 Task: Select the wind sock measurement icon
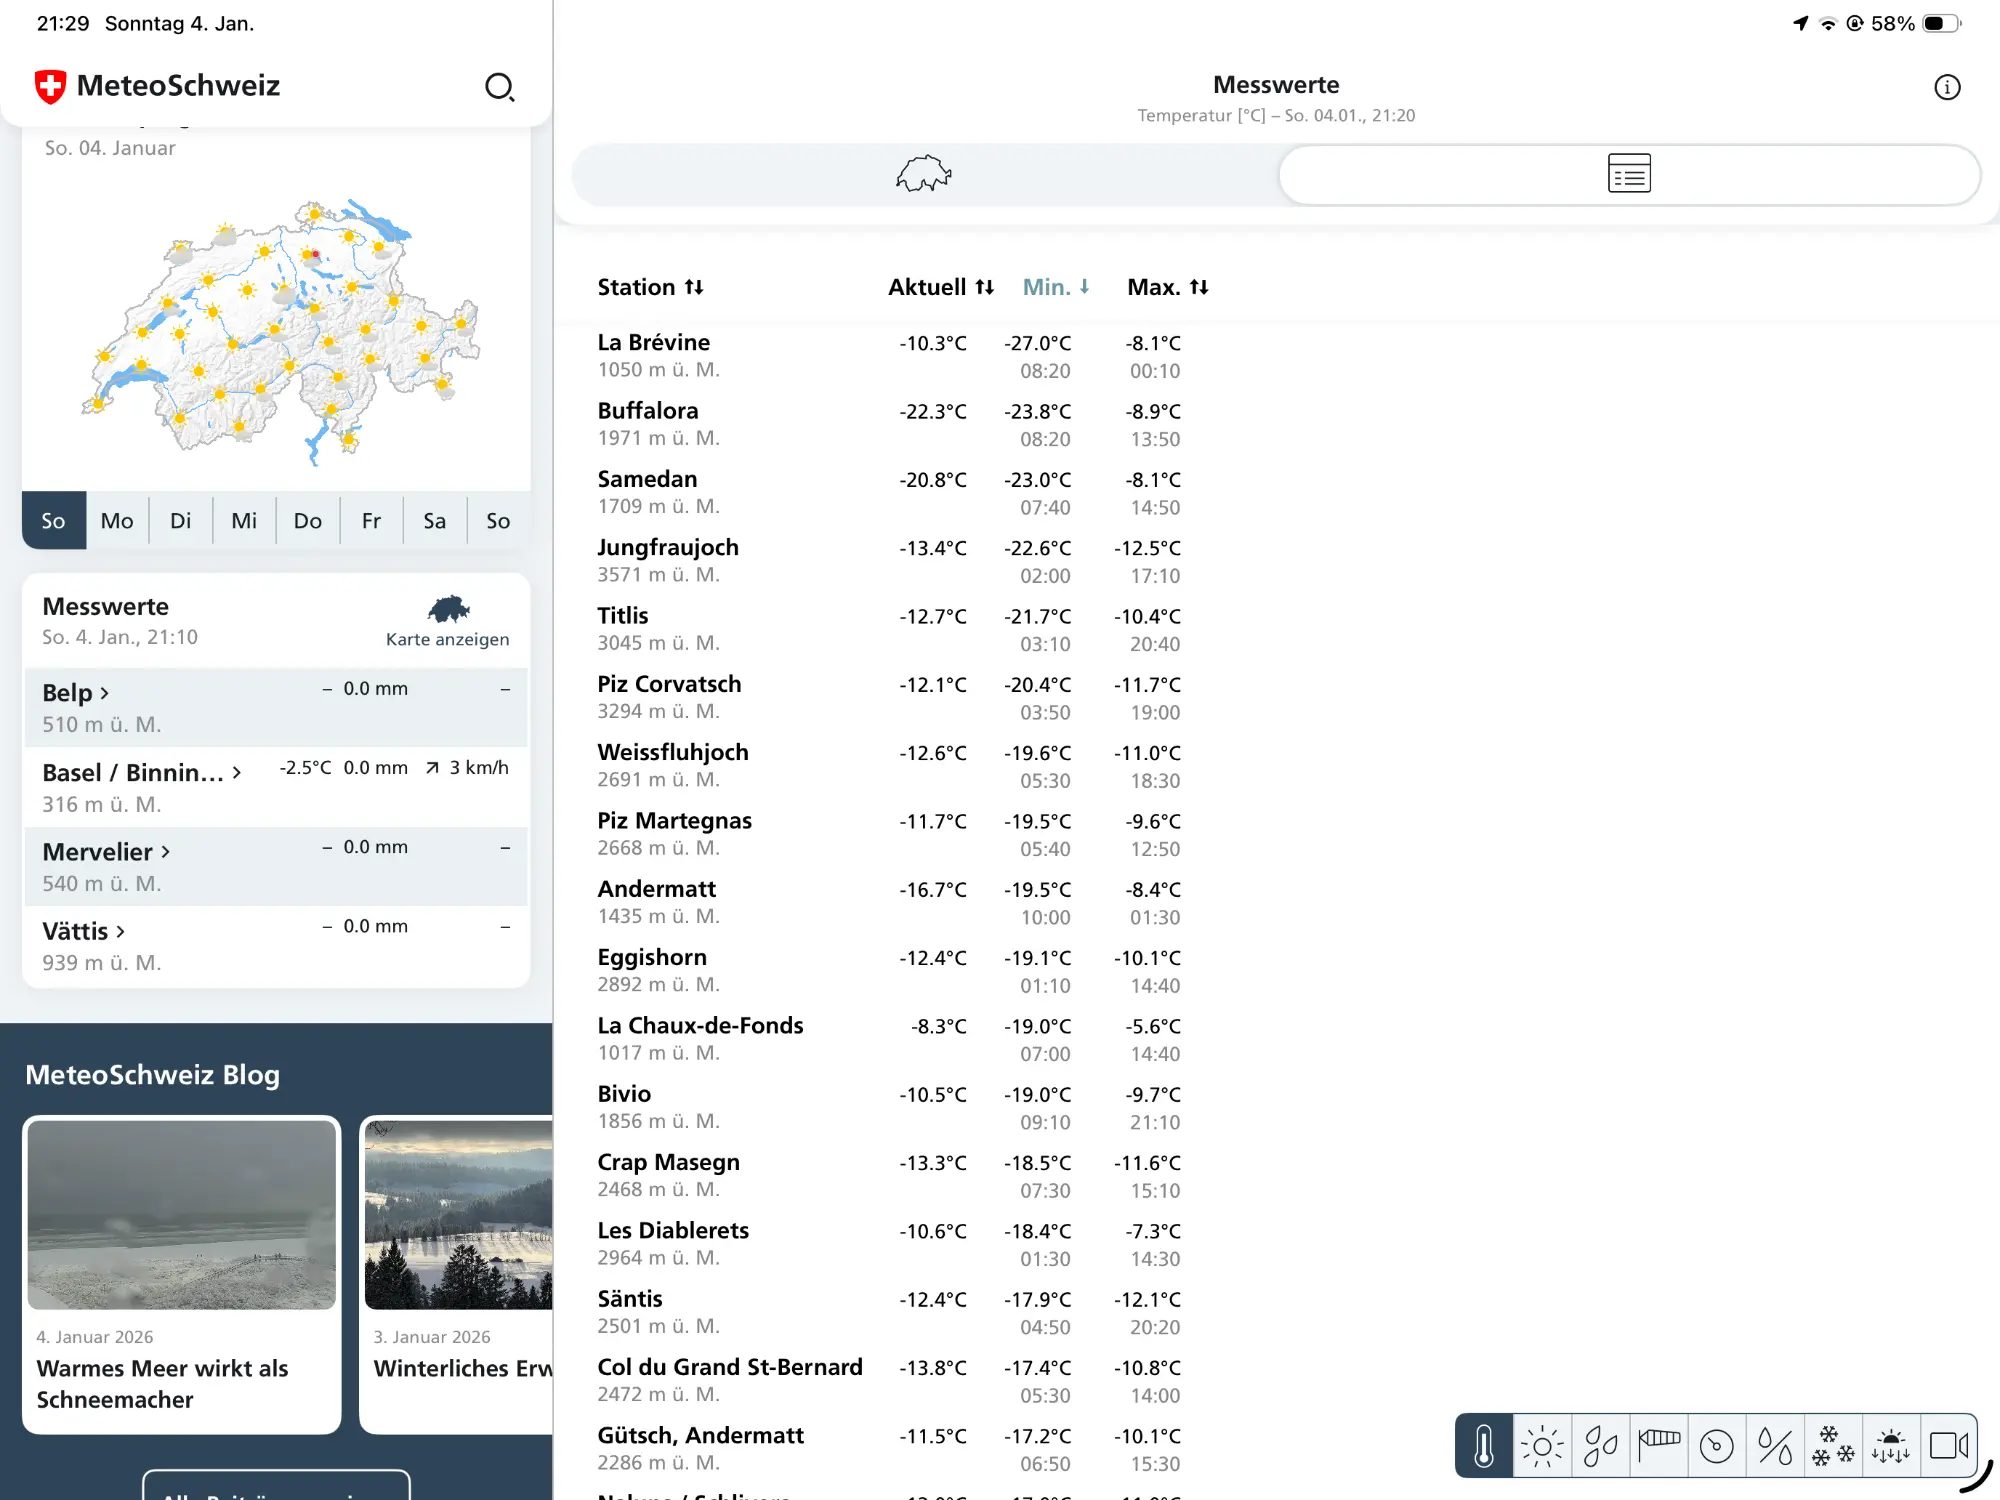[1659, 1445]
